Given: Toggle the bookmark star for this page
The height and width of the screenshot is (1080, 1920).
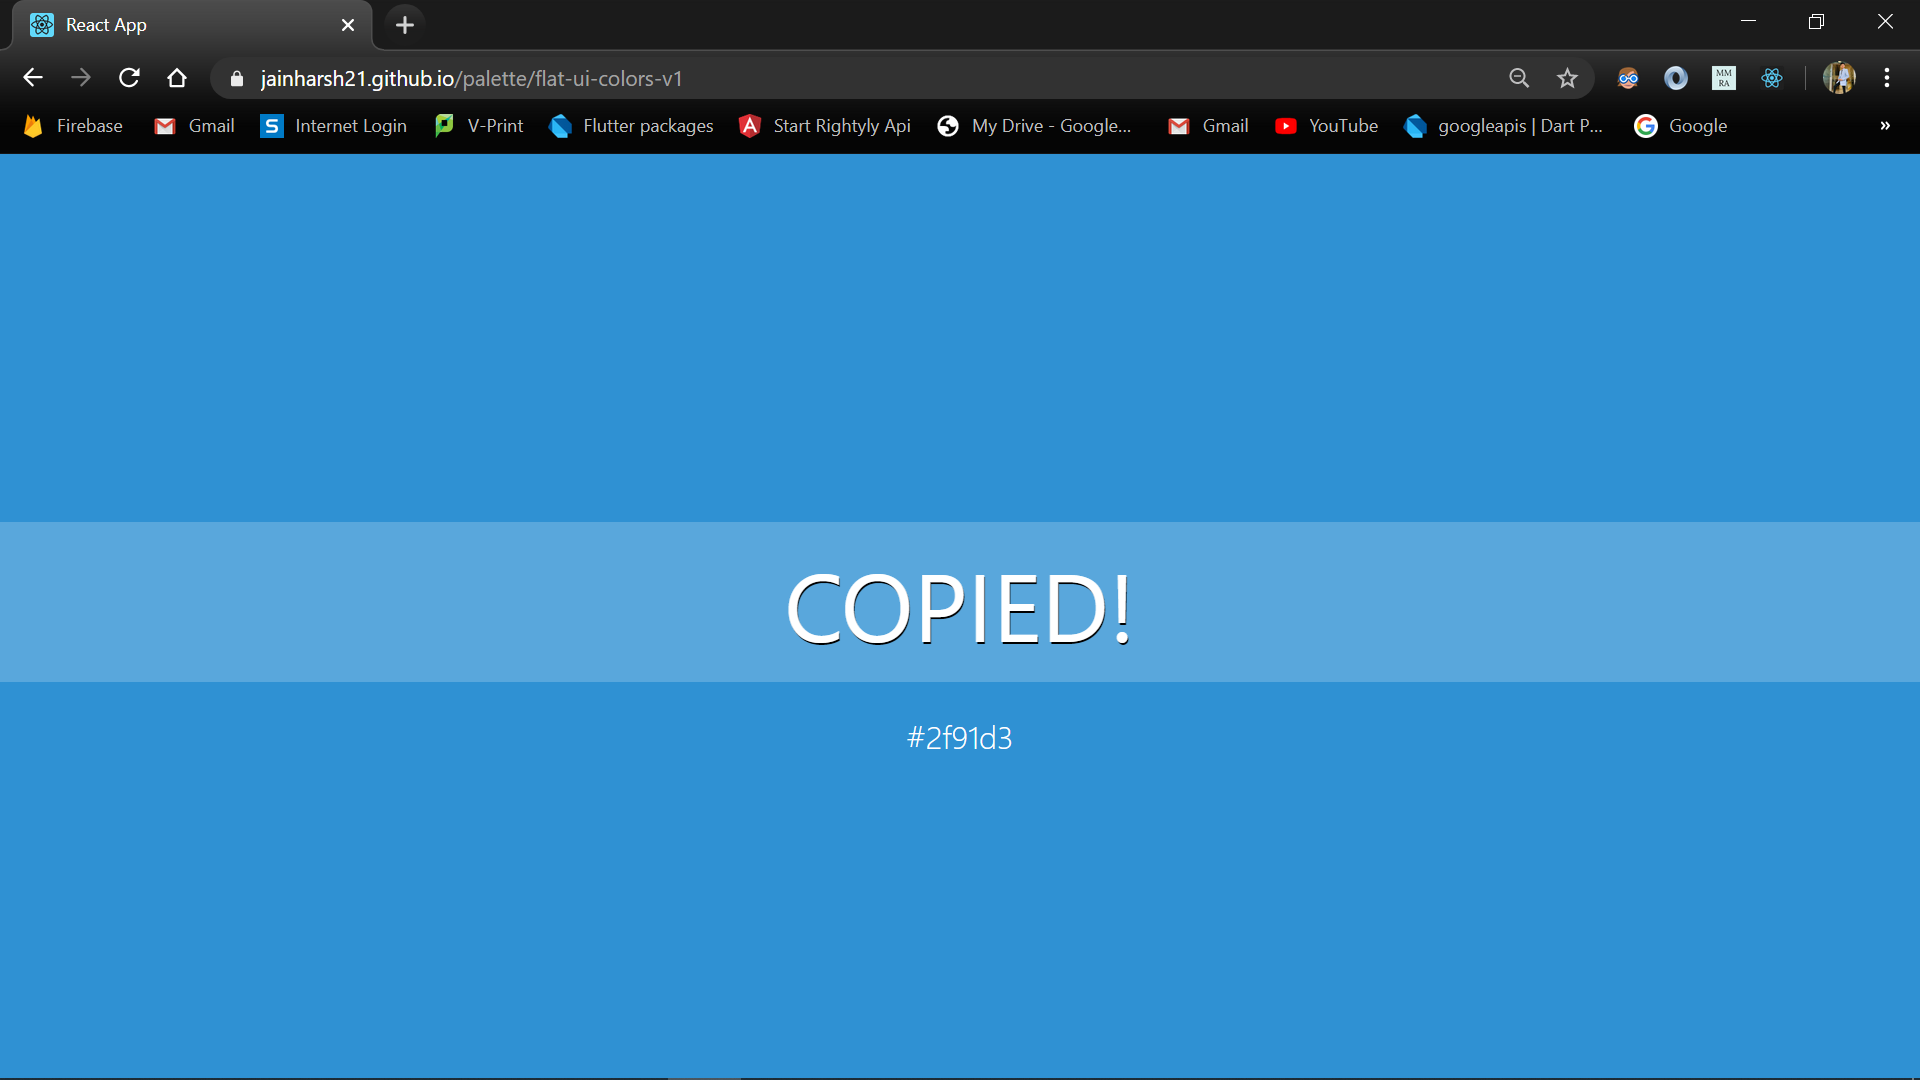Looking at the screenshot, I should tap(1567, 78).
